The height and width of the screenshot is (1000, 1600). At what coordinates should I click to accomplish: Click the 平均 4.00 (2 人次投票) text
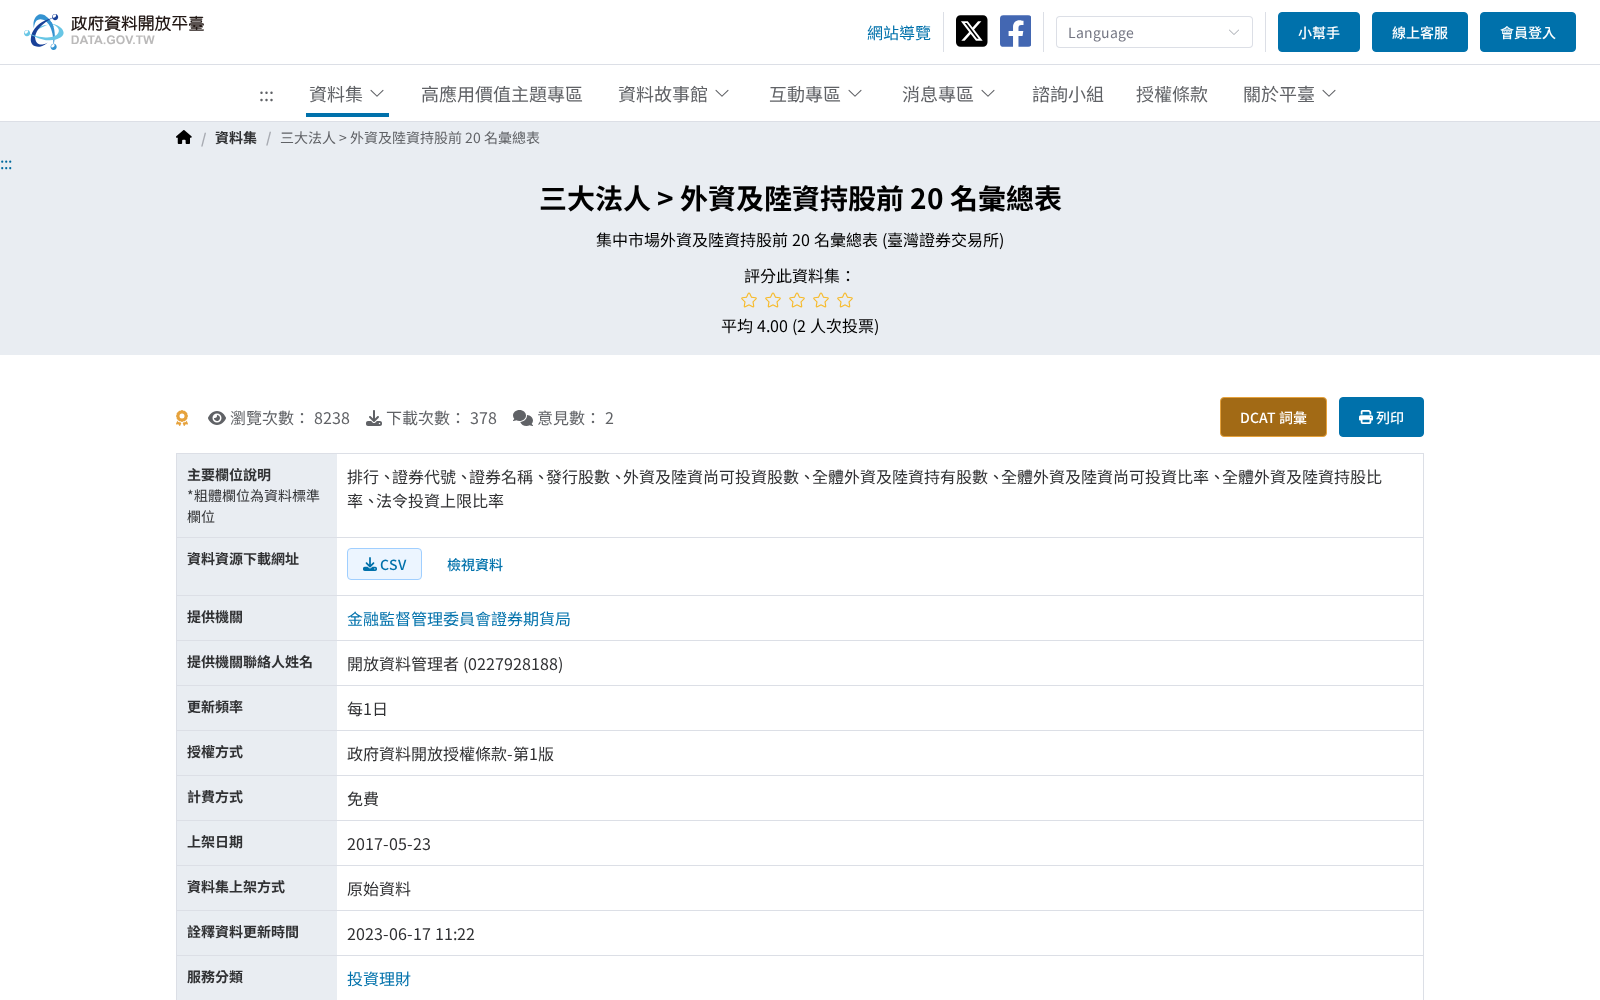point(800,326)
